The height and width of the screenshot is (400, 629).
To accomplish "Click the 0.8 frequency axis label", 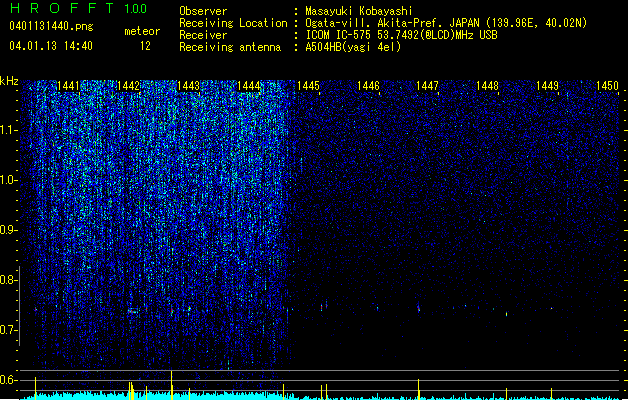I will [x=8, y=280].
